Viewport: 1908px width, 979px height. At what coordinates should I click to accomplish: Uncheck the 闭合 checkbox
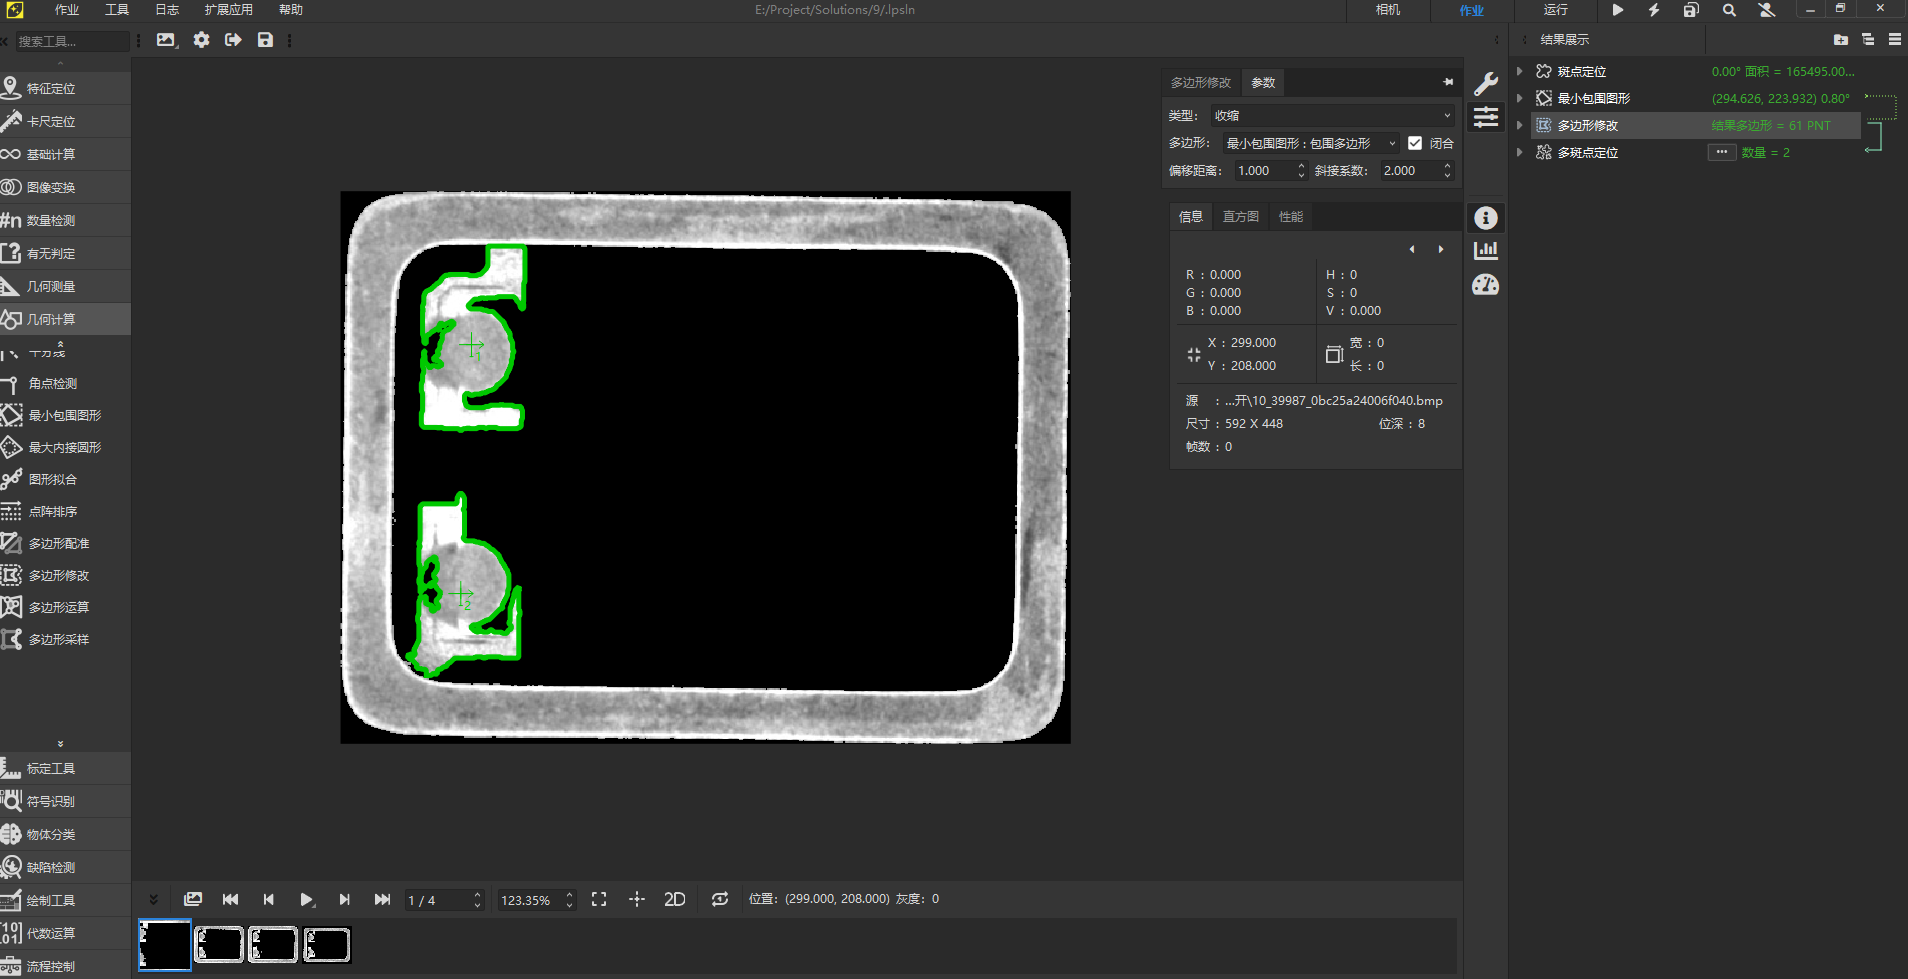click(1415, 143)
